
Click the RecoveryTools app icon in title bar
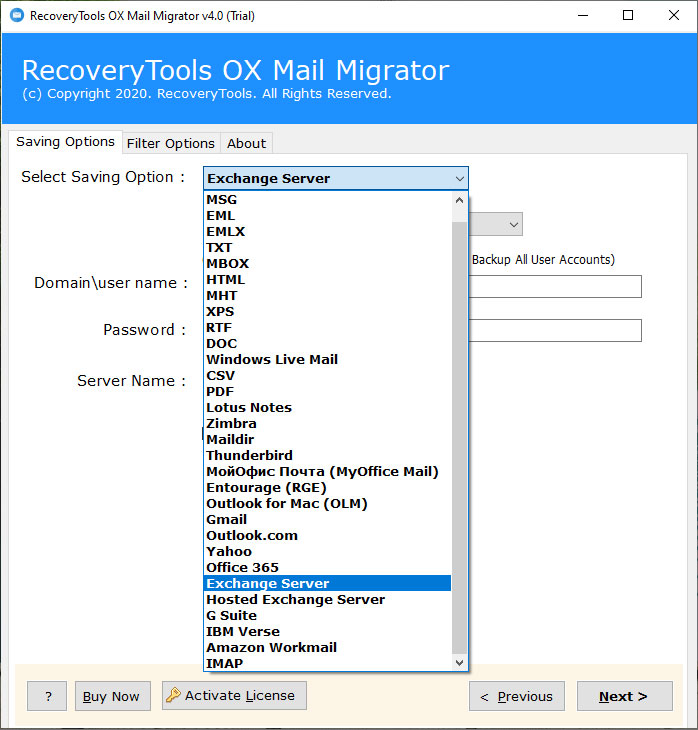(17, 15)
